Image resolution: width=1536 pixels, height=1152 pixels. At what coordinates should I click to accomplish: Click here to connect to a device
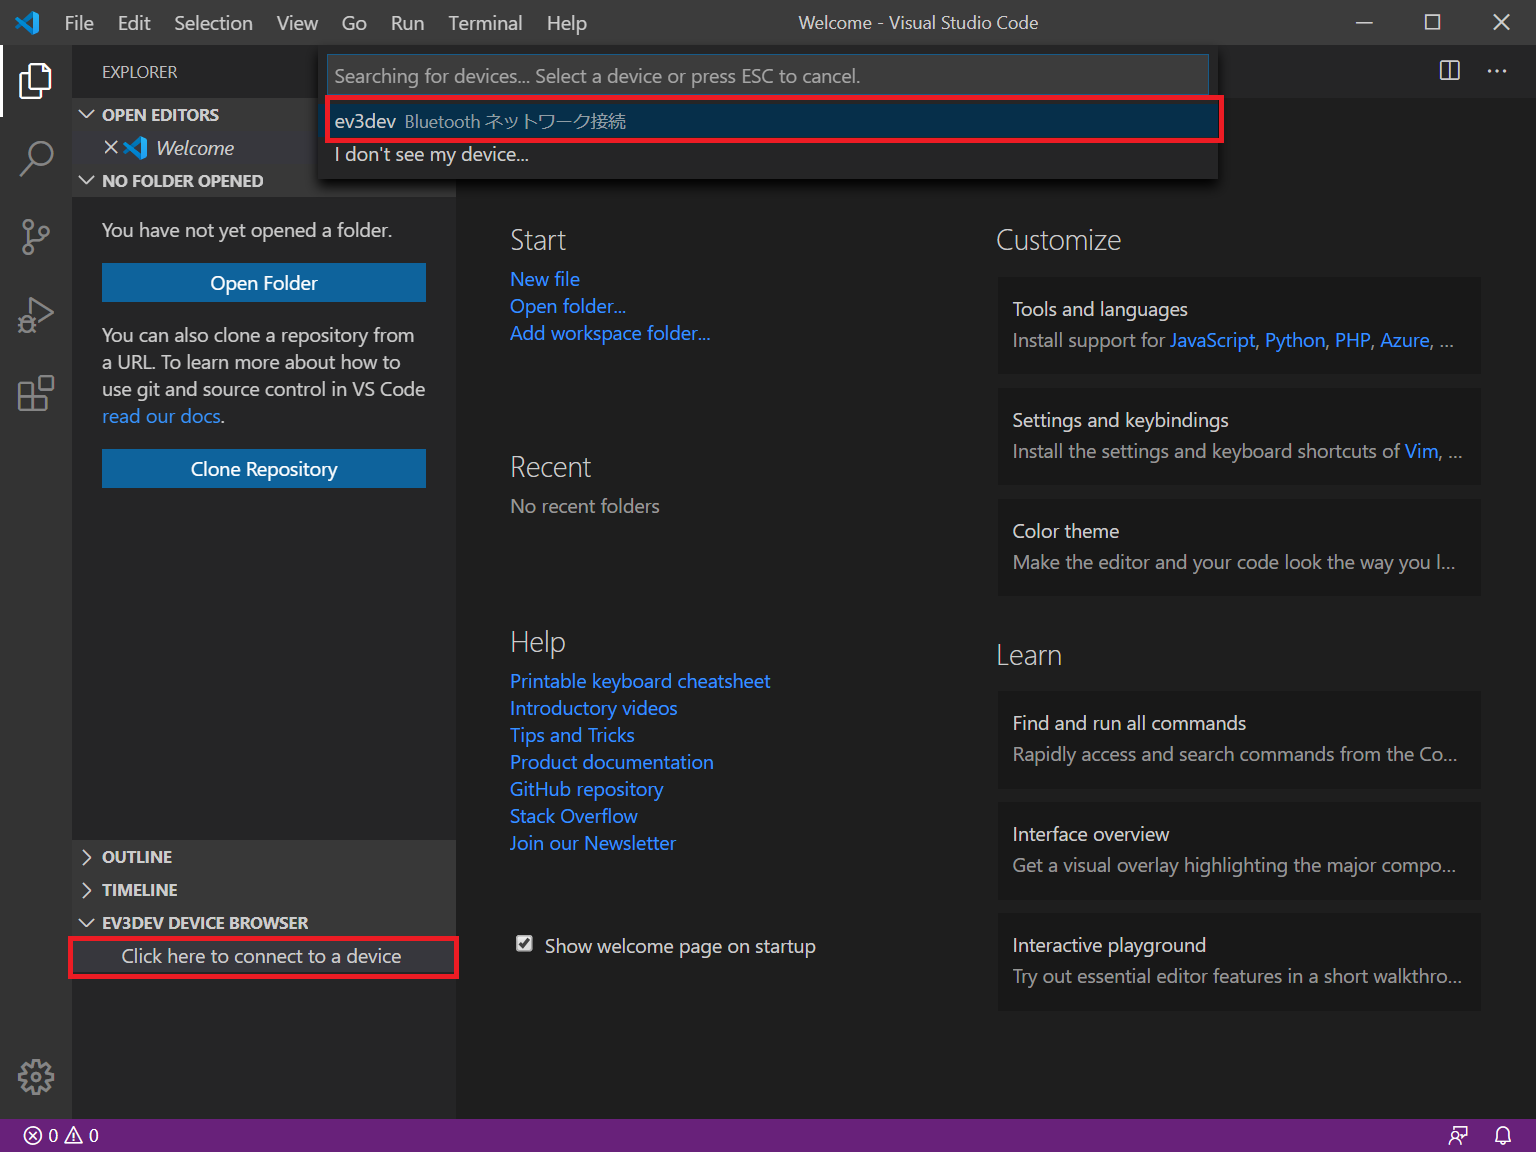click(x=262, y=956)
